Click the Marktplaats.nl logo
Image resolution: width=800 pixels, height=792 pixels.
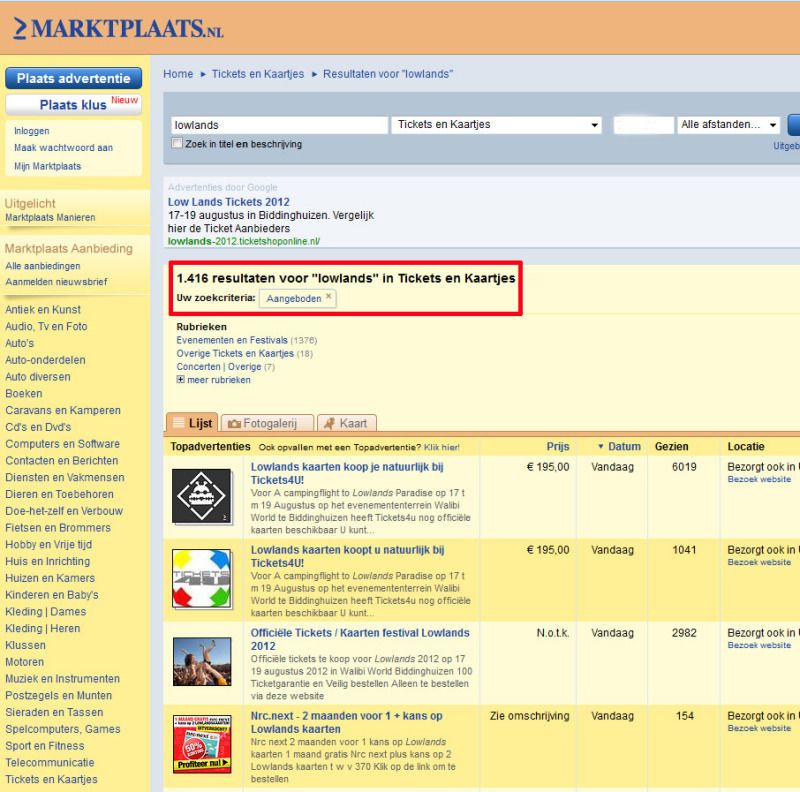tap(118, 28)
